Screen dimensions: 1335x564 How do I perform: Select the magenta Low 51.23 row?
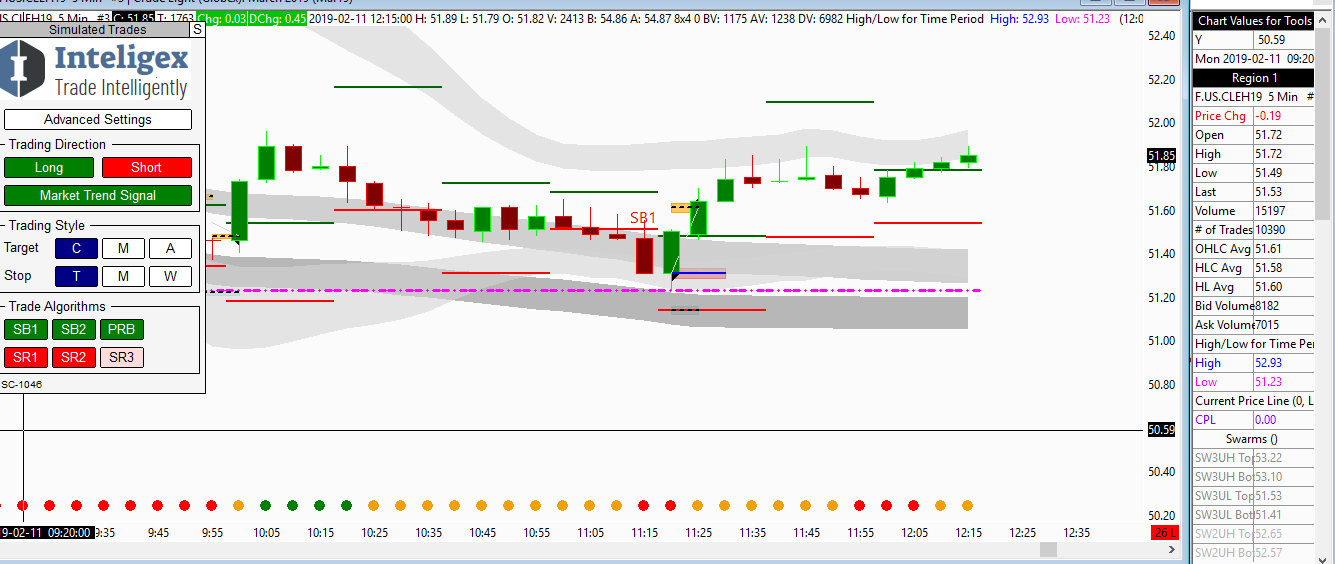pyautogui.click(x=1253, y=382)
